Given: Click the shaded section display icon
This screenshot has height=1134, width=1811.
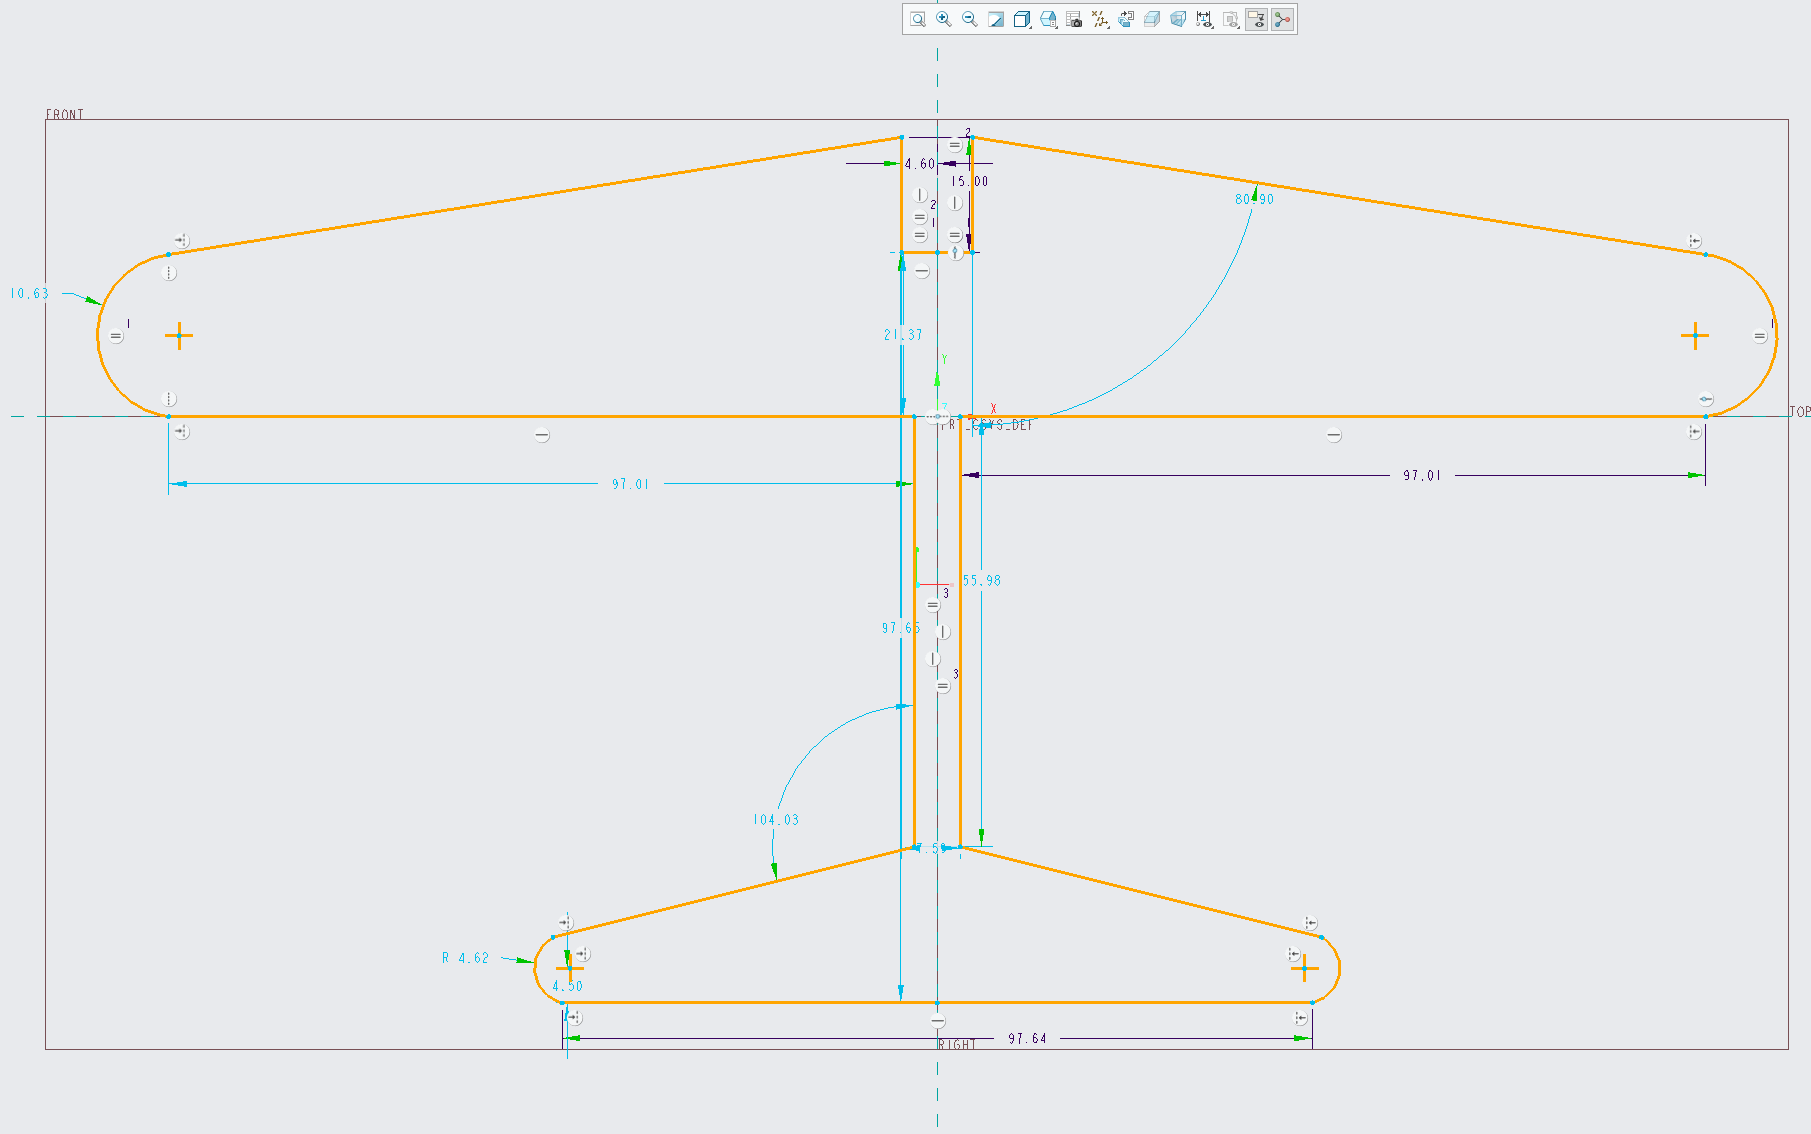Looking at the screenshot, I should [1152, 19].
